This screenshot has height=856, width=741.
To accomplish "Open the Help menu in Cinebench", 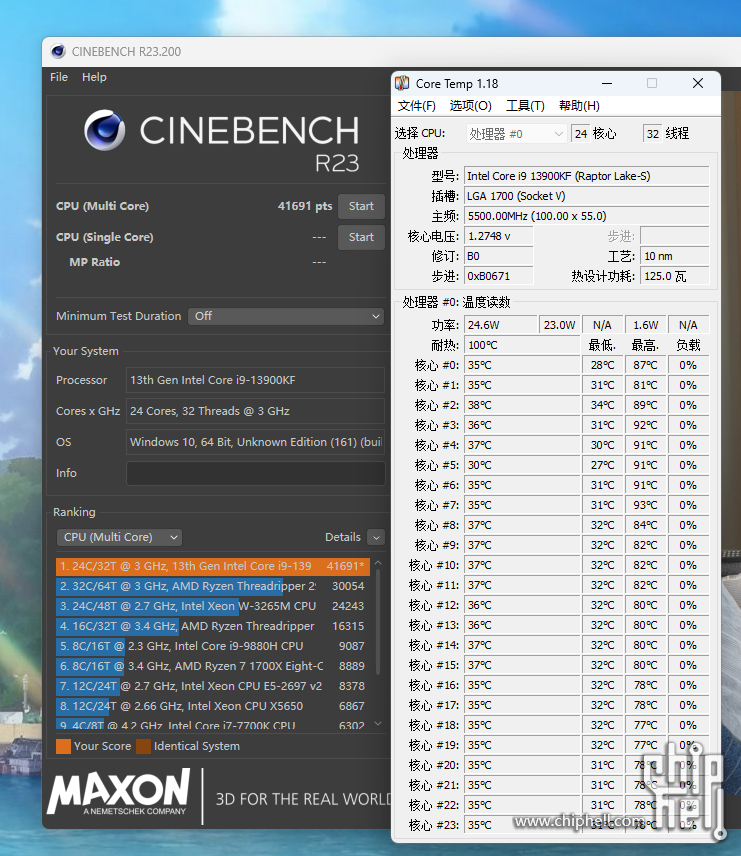I will 94,77.
